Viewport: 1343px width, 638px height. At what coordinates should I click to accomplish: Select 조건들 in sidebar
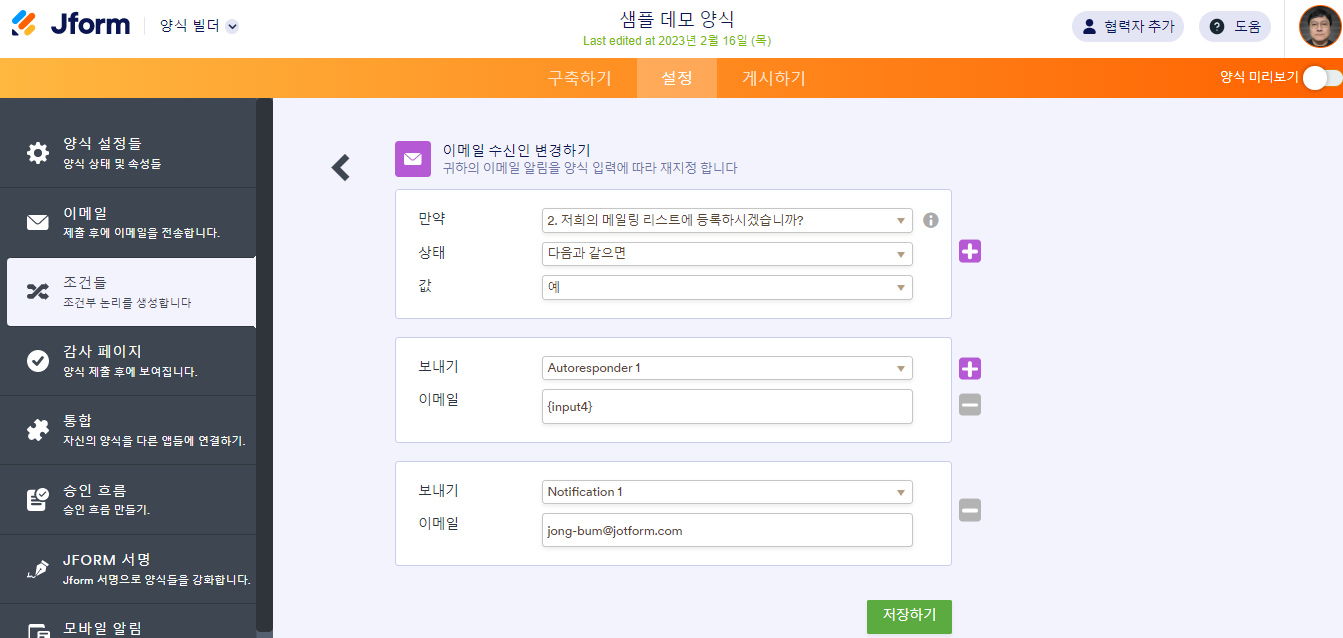[x=131, y=292]
